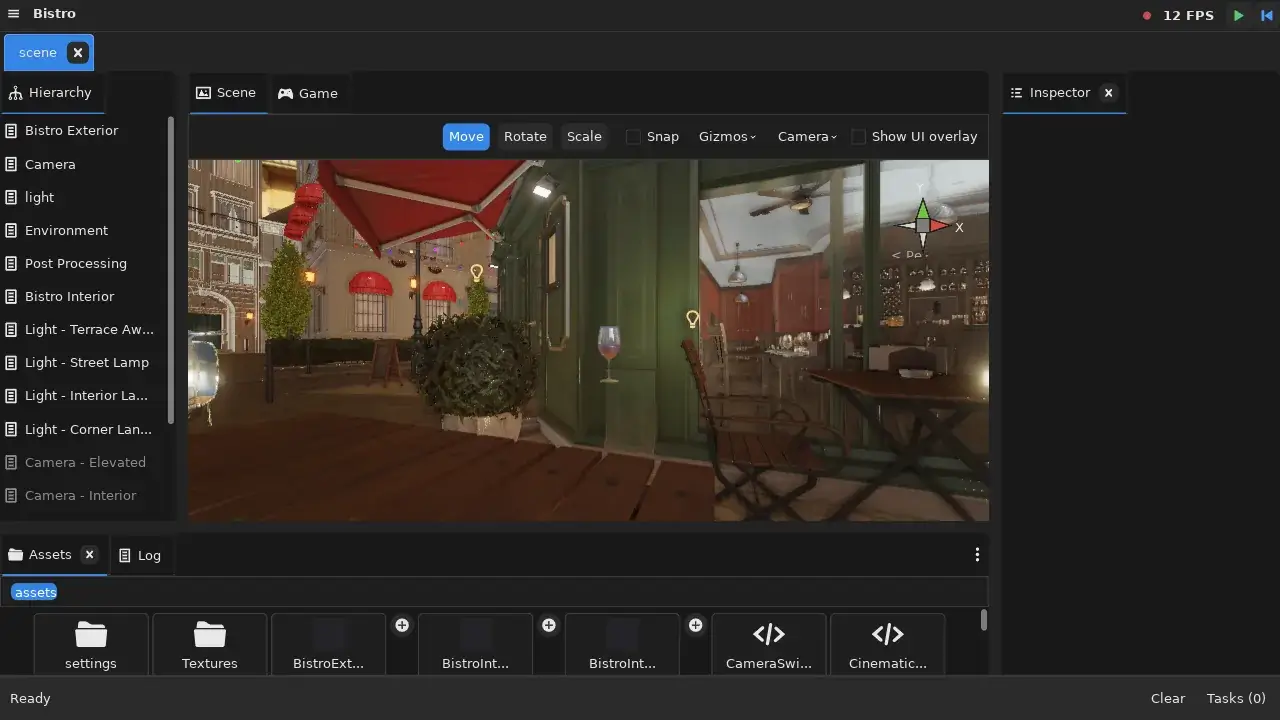1280x720 pixels.
Task: Start the game with play button
Action: [1238, 15]
